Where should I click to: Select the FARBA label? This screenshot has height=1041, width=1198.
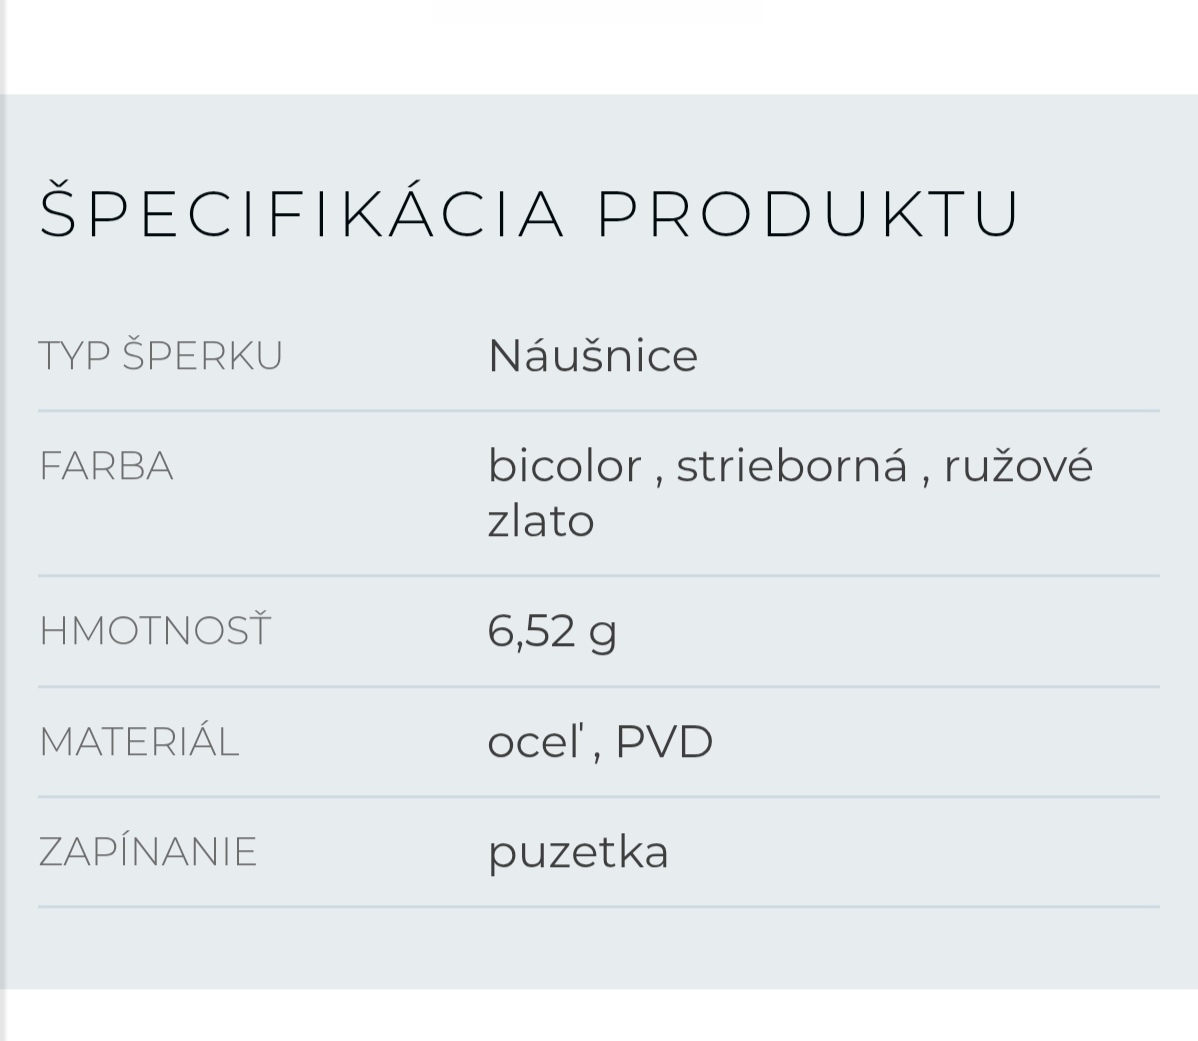pyautogui.click(x=106, y=467)
